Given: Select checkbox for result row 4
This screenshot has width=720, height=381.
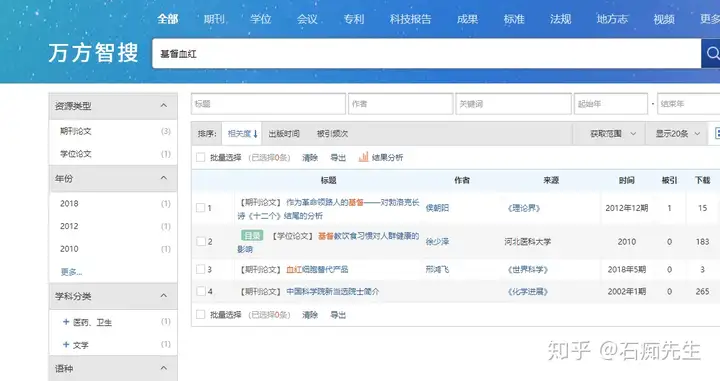Looking at the screenshot, I should tap(201, 291).
